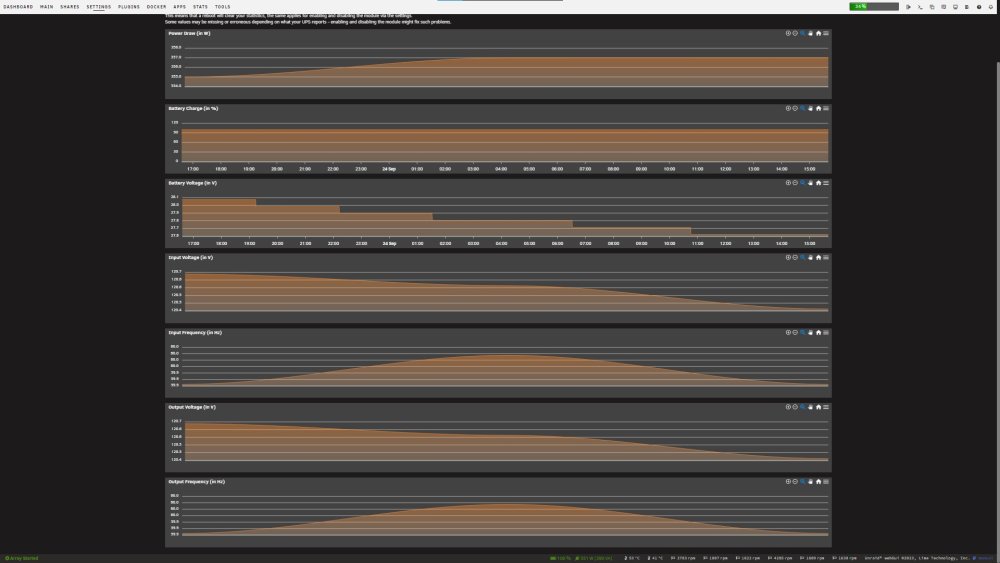Zoom in on the Battery Charge chart
The width and height of the screenshot is (1000, 563).
(x=788, y=108)
